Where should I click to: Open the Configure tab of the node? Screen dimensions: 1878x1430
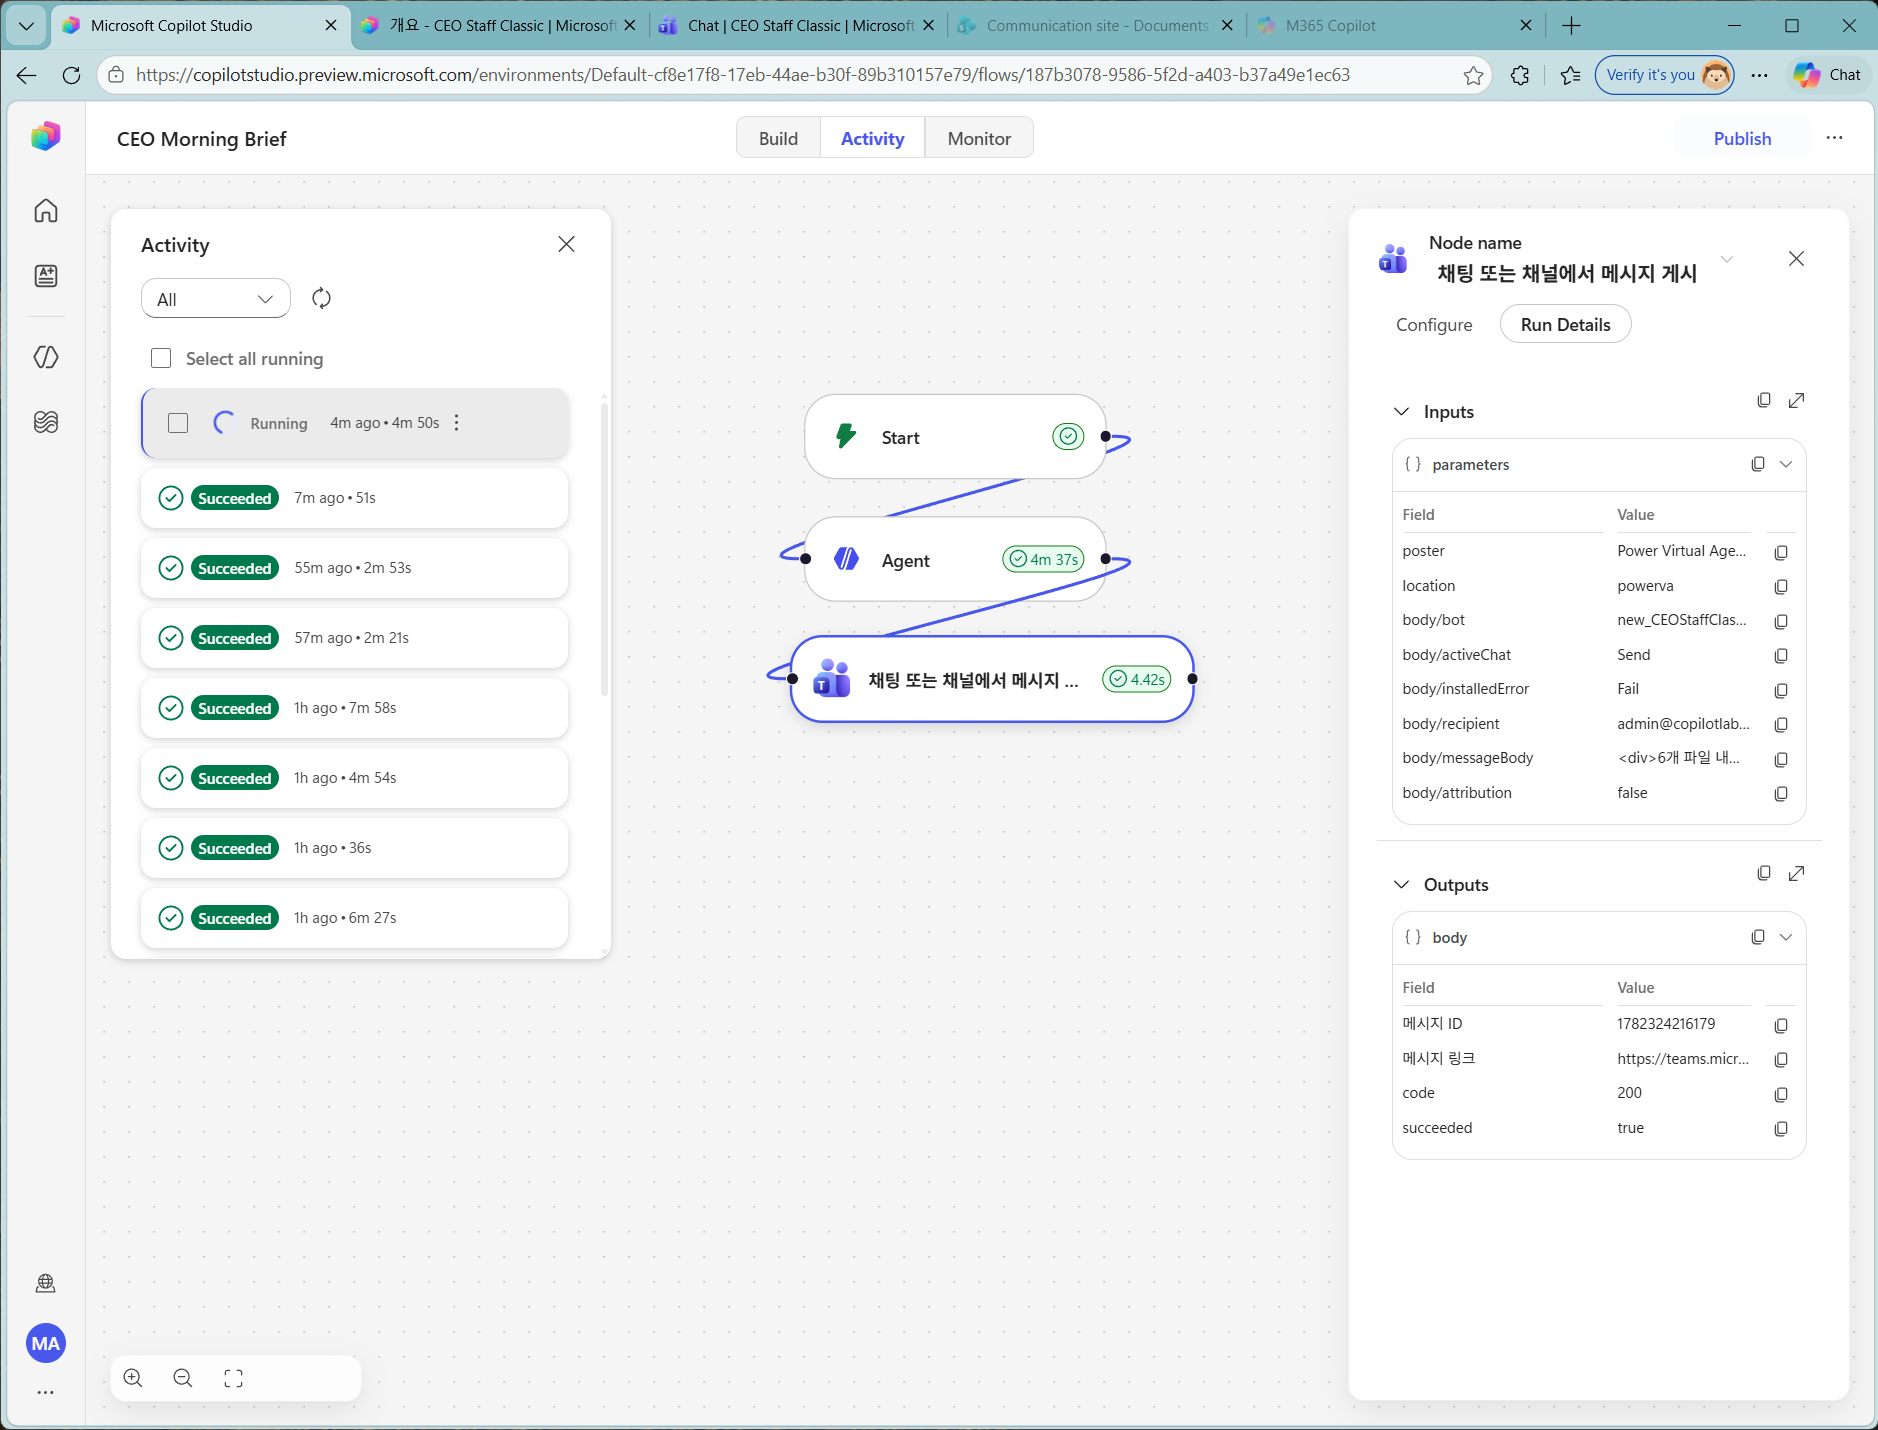(1434, 325)
